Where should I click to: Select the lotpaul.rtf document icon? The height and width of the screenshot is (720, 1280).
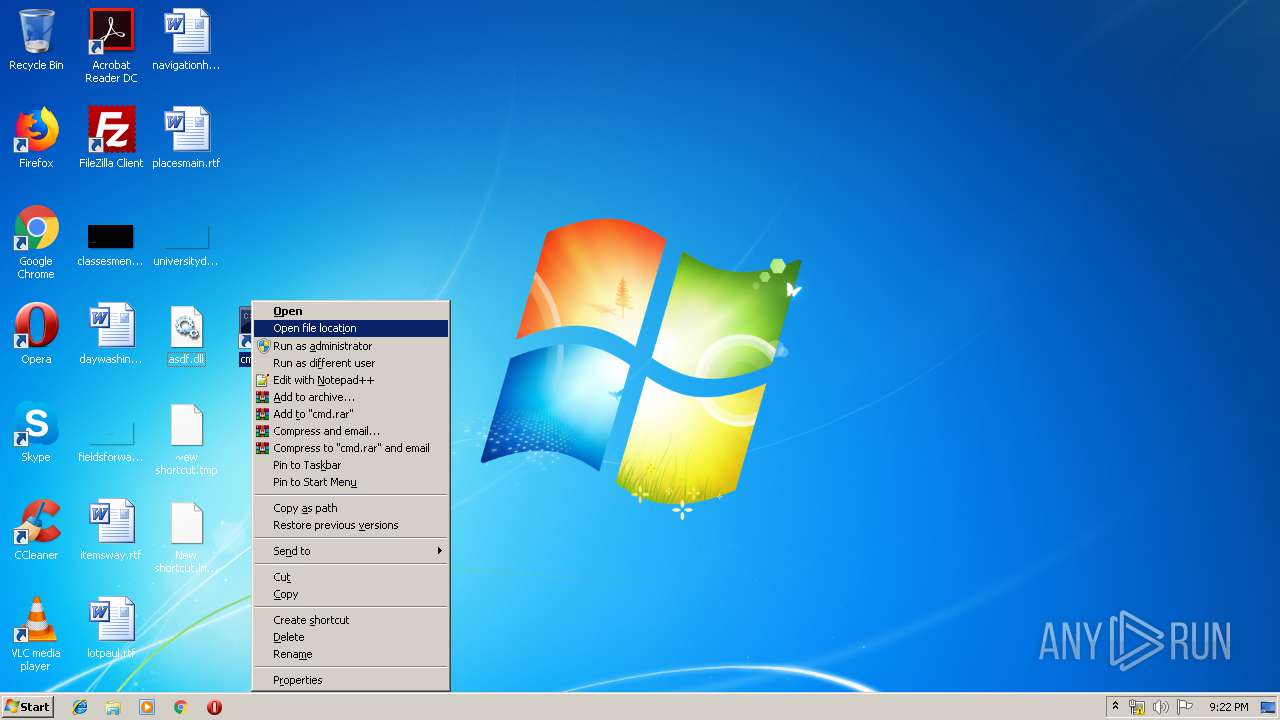click(111, 629)
